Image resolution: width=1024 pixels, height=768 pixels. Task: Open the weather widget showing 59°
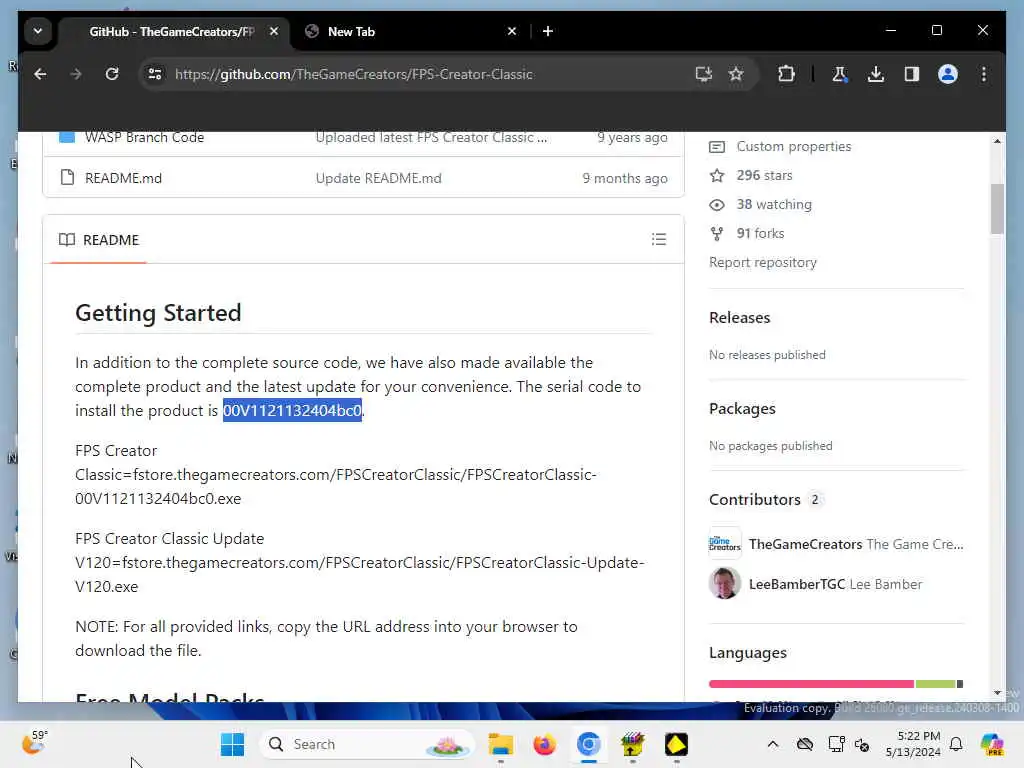(x=35, y=743)
